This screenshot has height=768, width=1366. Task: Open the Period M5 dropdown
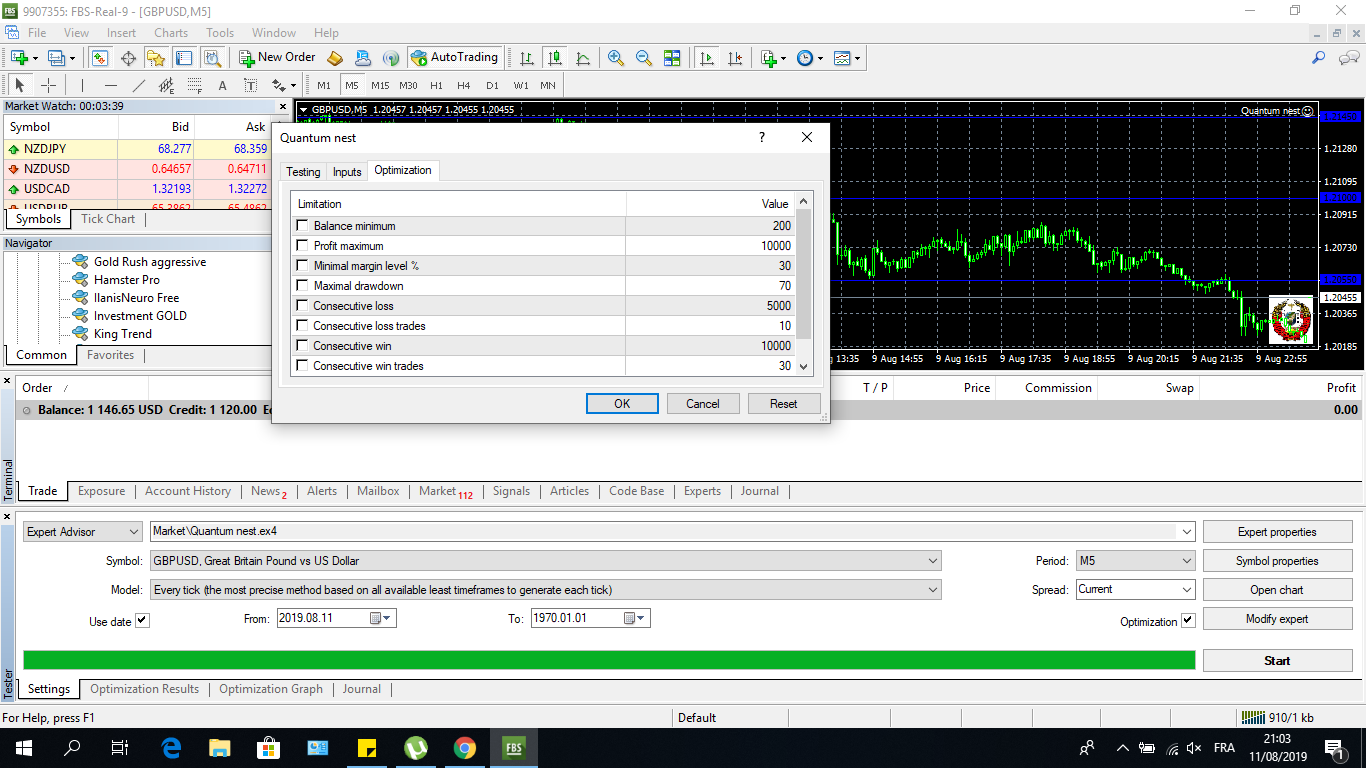[x=1187, y=561]
